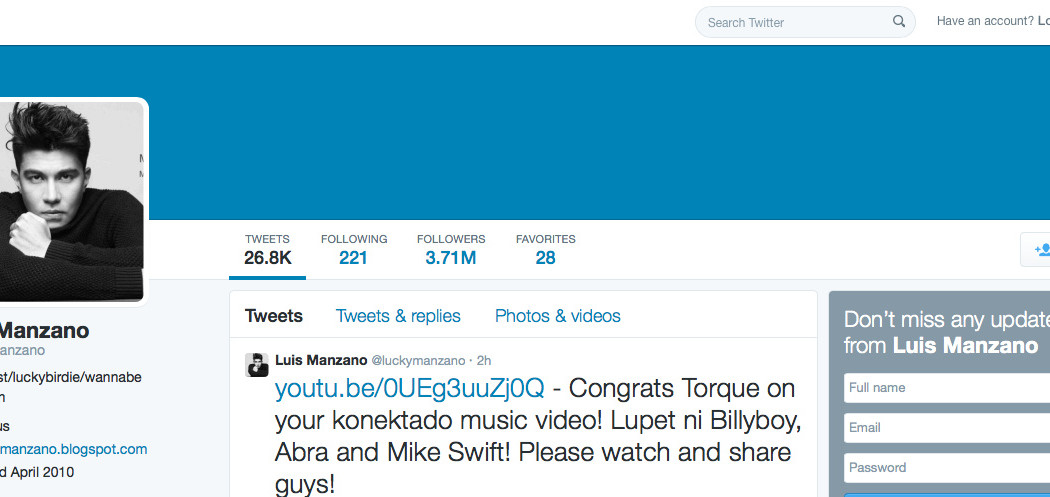Open the youtu.be/0UEg3uuZj0Q link
The image size is (1050, 497).
410,388
